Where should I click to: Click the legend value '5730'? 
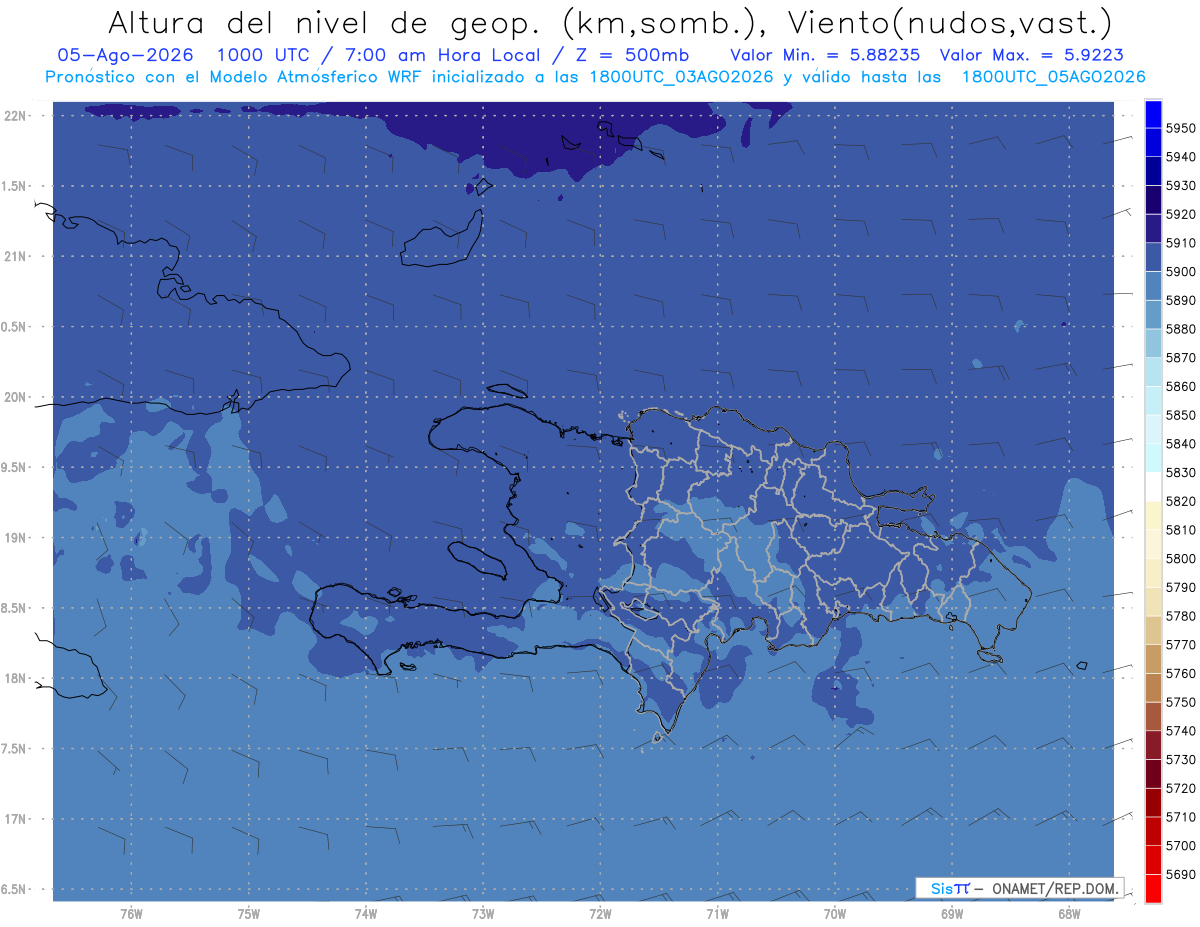point(1181,760)
